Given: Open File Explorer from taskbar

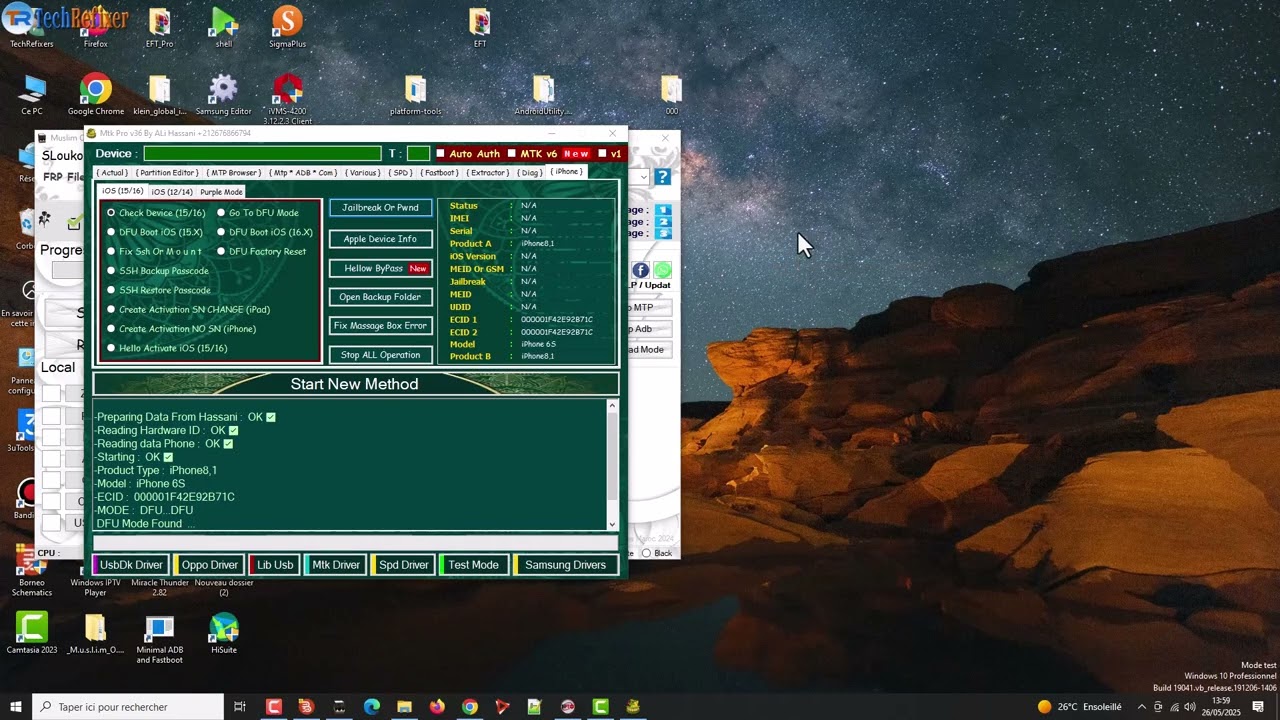Looking at the screenshot, I should tap(404, 707).
